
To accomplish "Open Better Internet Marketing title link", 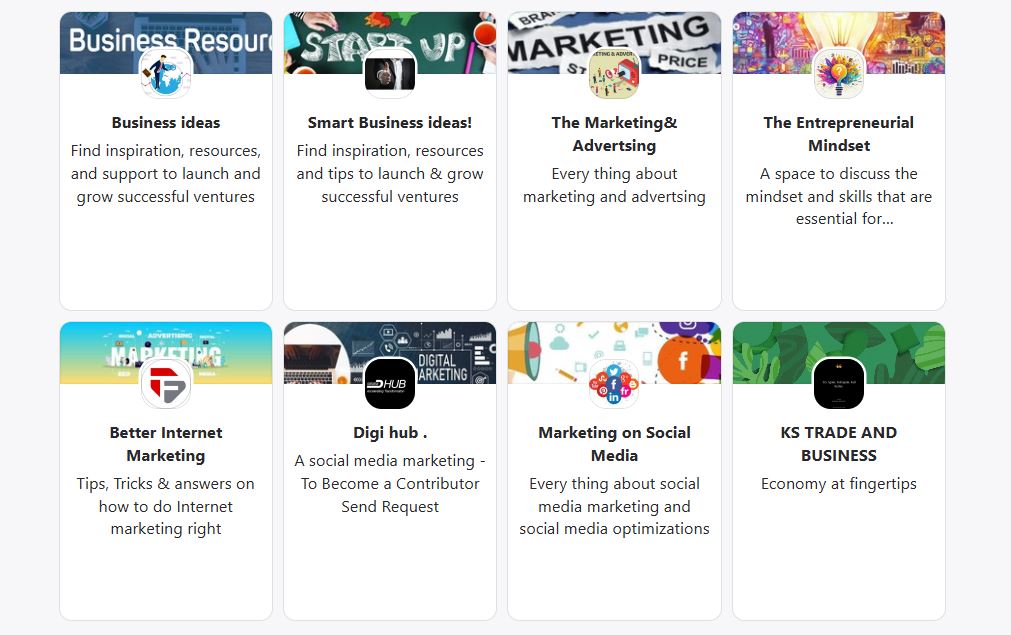I will pyautogui.click(x=166, y=444).
